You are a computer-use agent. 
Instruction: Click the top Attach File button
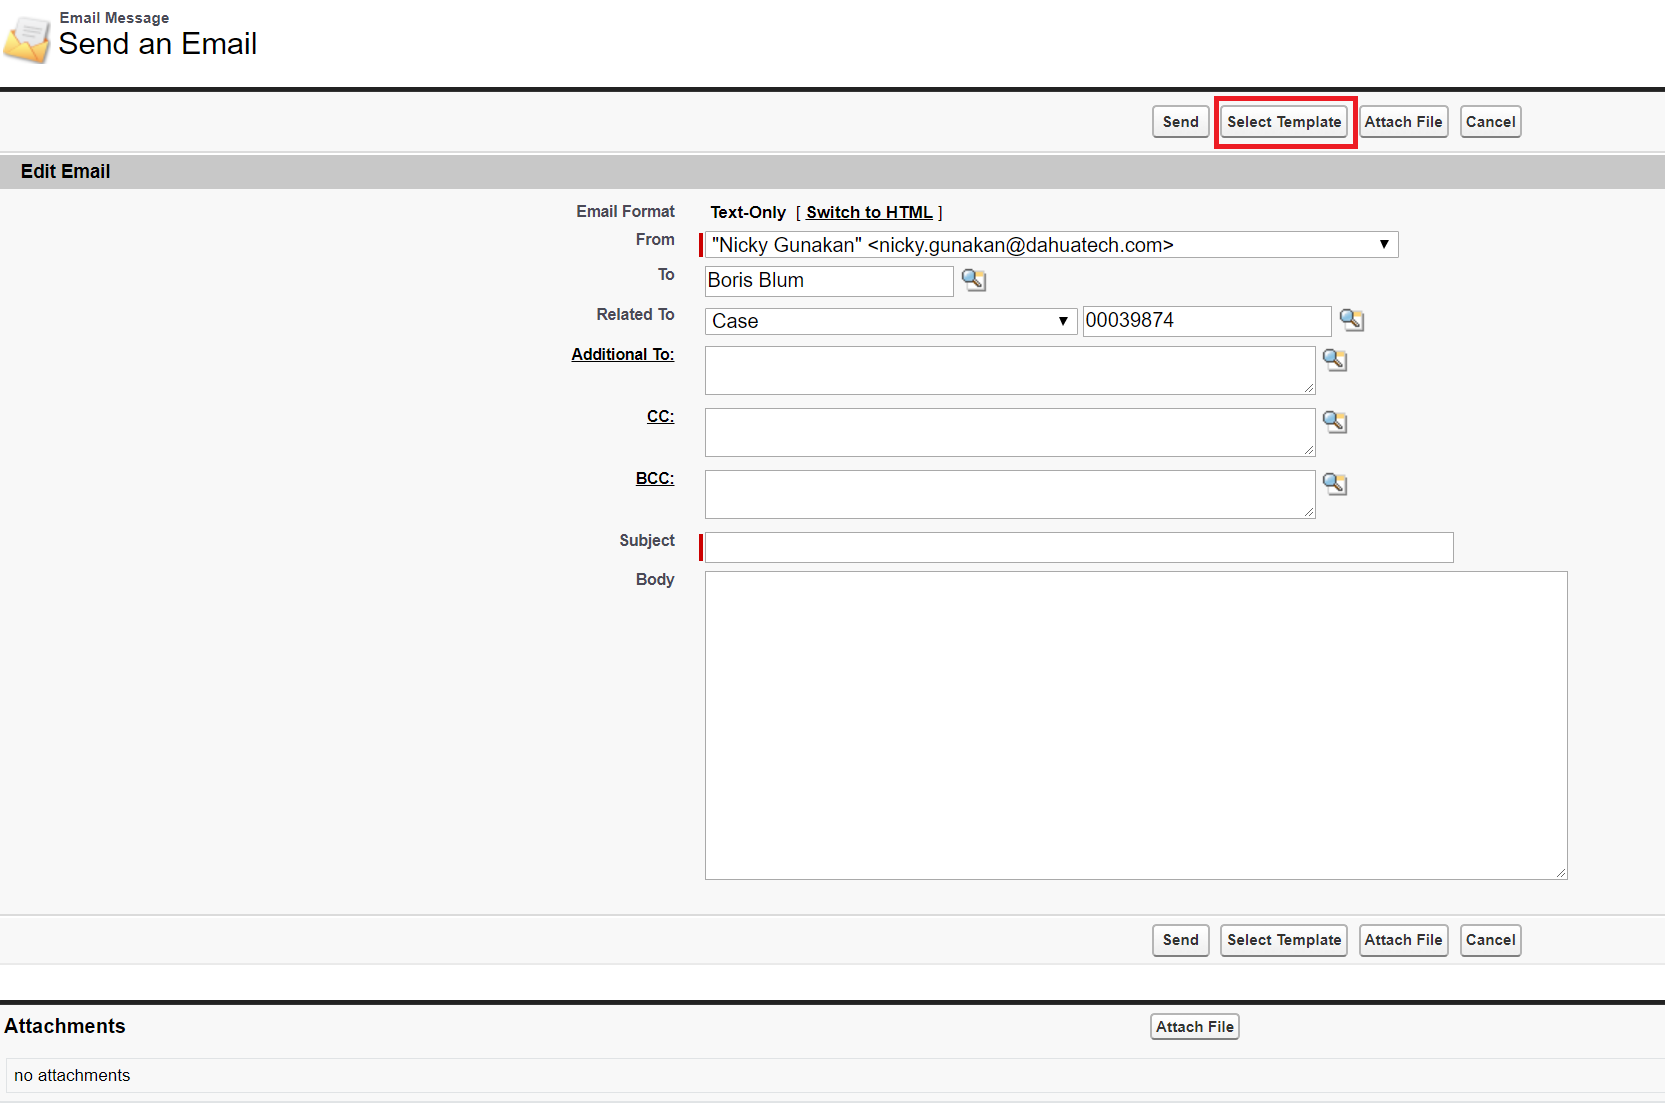[1403, 122]
